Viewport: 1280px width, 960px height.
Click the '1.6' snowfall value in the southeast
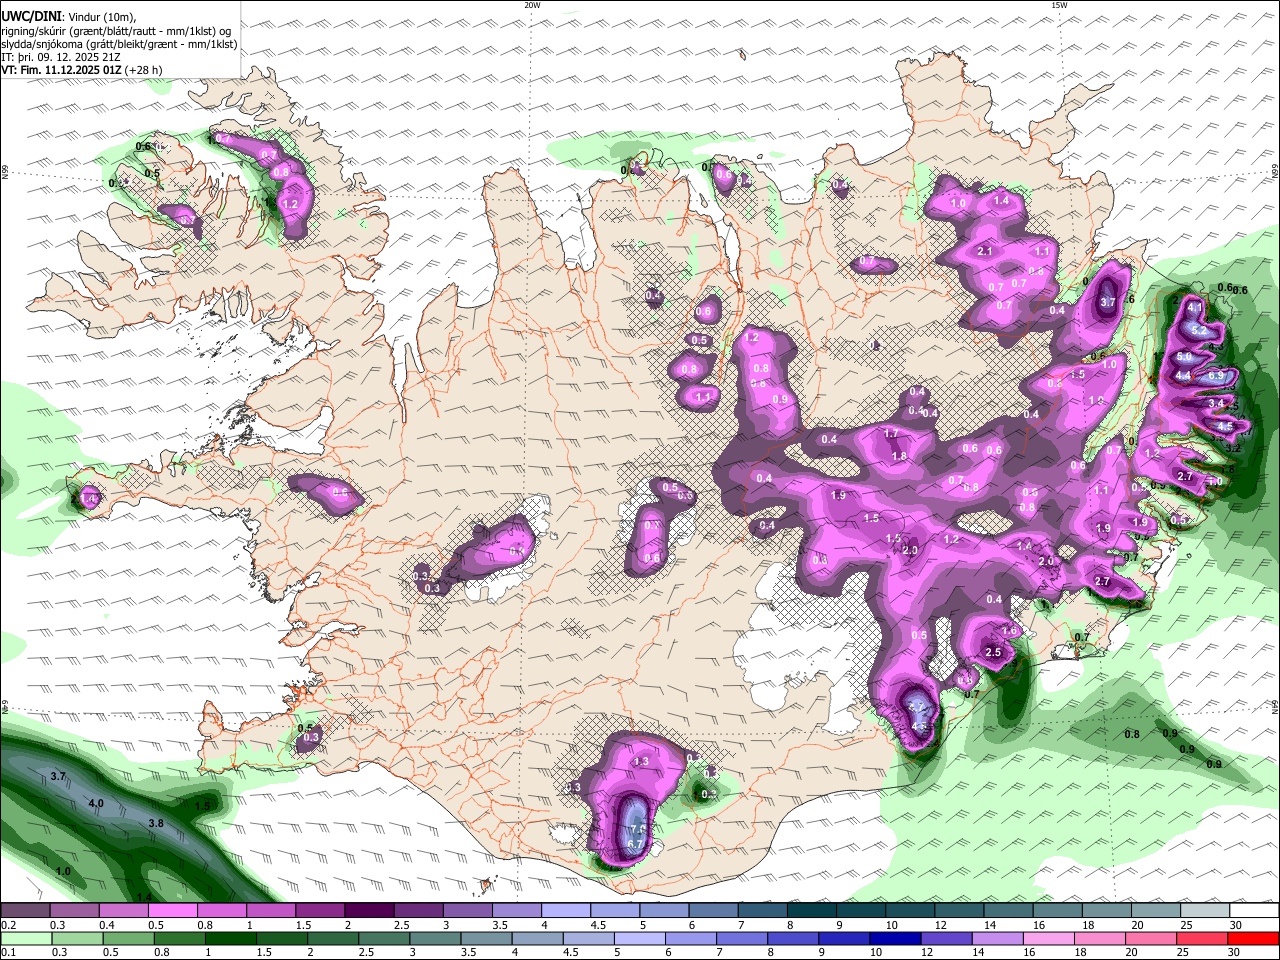[x=1009, y=631]
